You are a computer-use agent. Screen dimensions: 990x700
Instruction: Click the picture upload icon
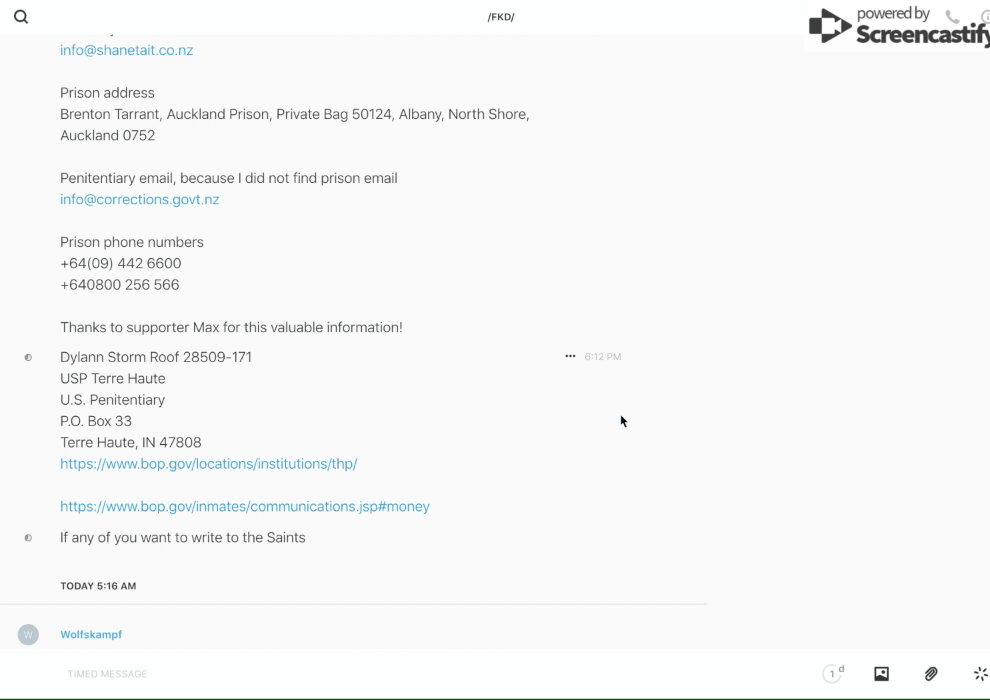881,674
